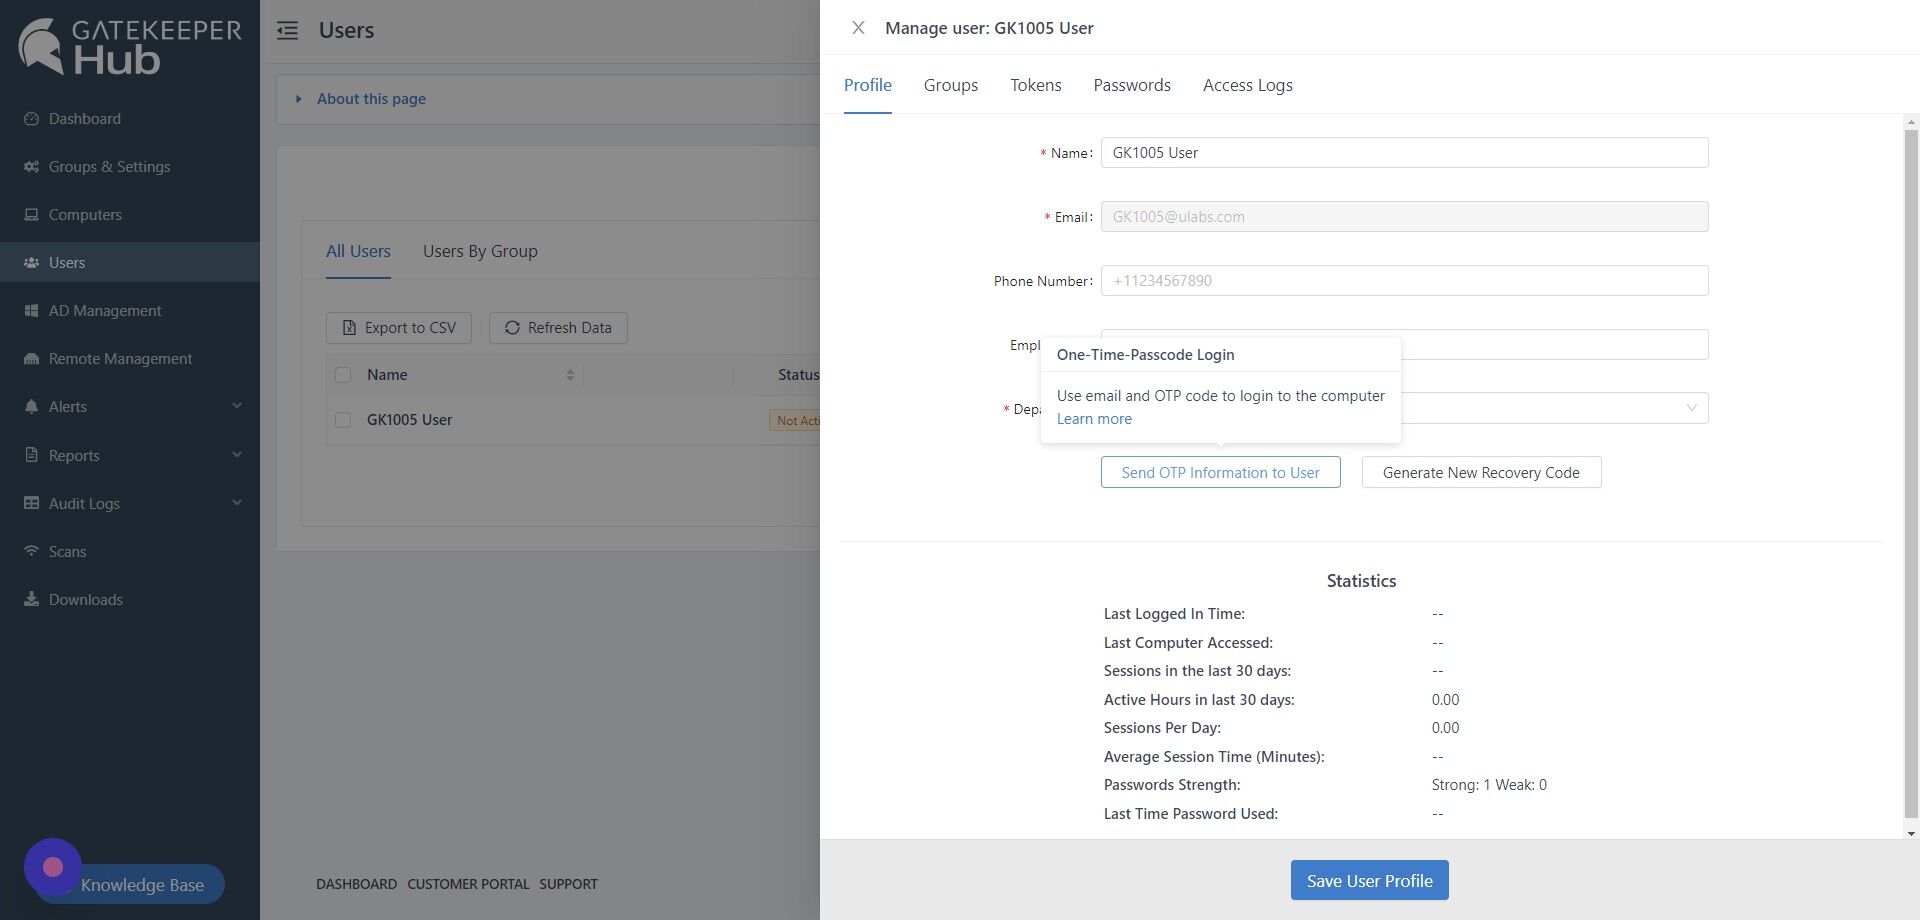Image resolution: width=1920 pixels, height=920 pixels.
Task: Click the Alerts bell icon
Action: pos(31,406)
